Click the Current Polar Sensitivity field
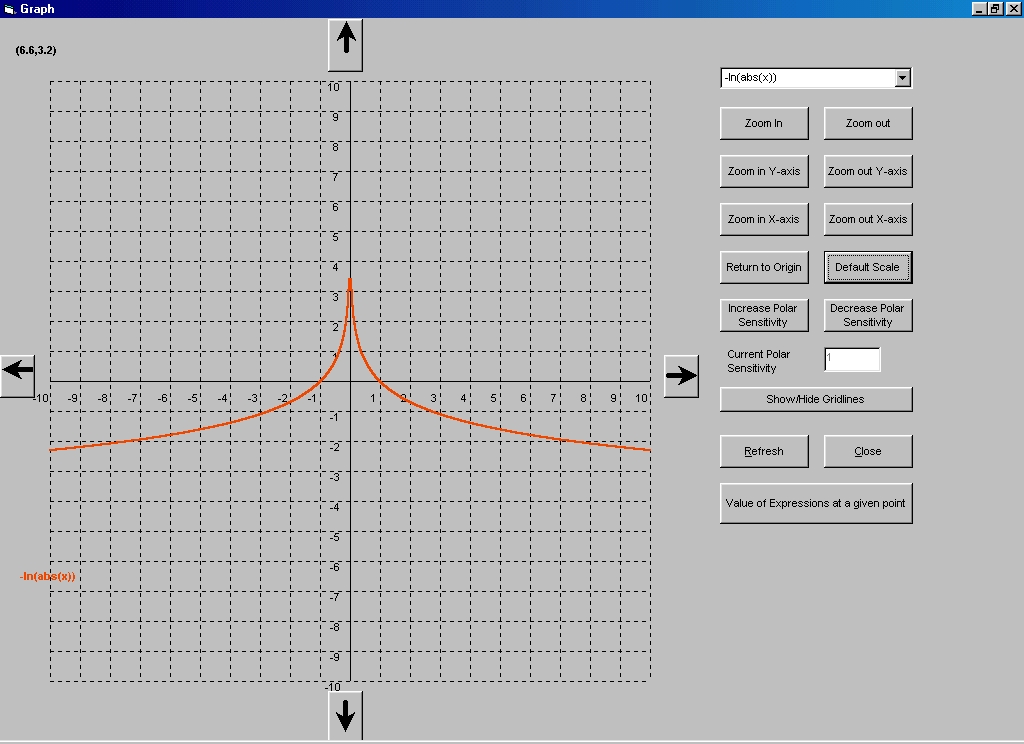1024x744 pixels. pos(852,360)
